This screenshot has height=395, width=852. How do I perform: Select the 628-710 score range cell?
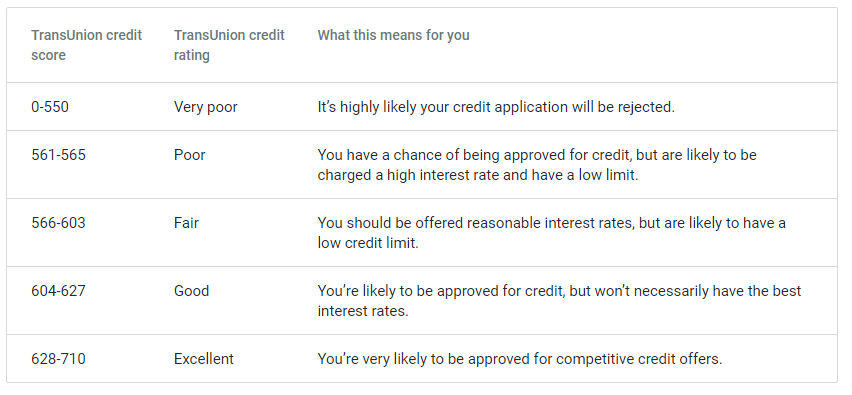pos(58,359)
